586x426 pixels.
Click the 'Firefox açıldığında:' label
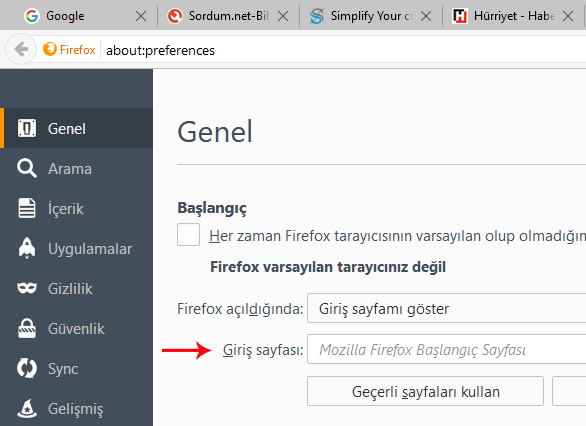pos(240,309)
